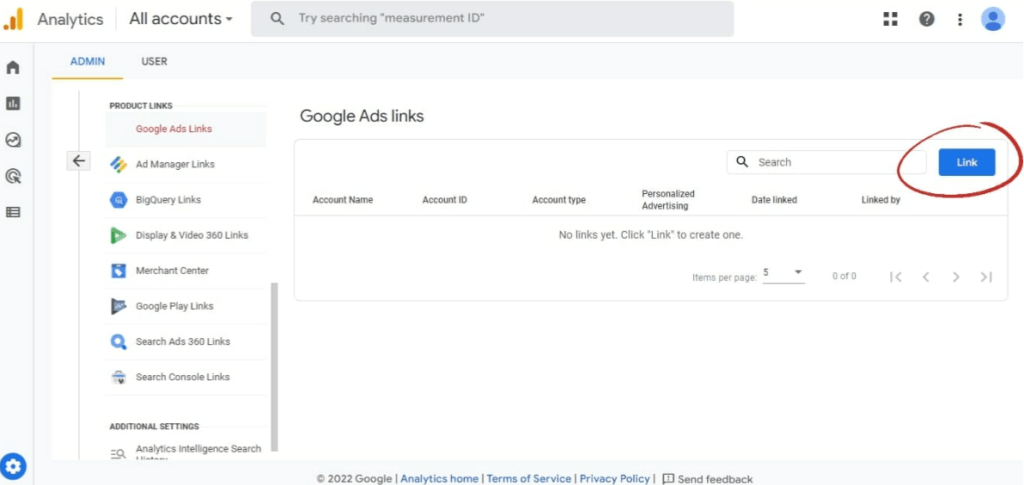This screenshot has width=1024, height=485.
Task: Click Display & Video 360 icon
Action: (118, 236)
